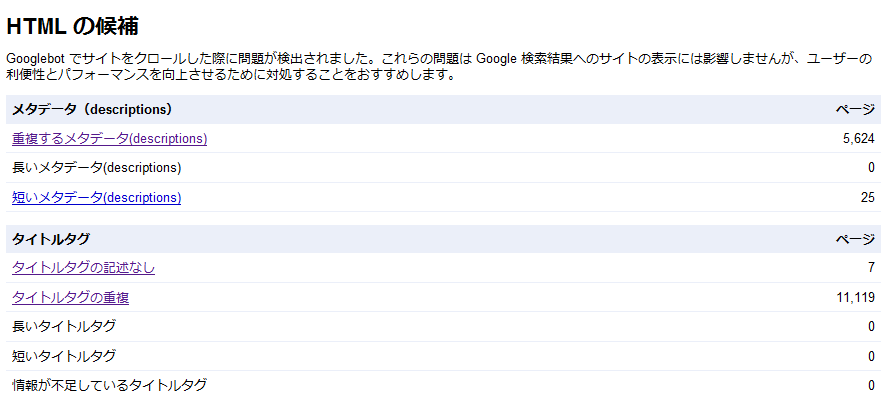Click the メタデータ（descriptions） section header
887x400 pixels.
[92, 109]
